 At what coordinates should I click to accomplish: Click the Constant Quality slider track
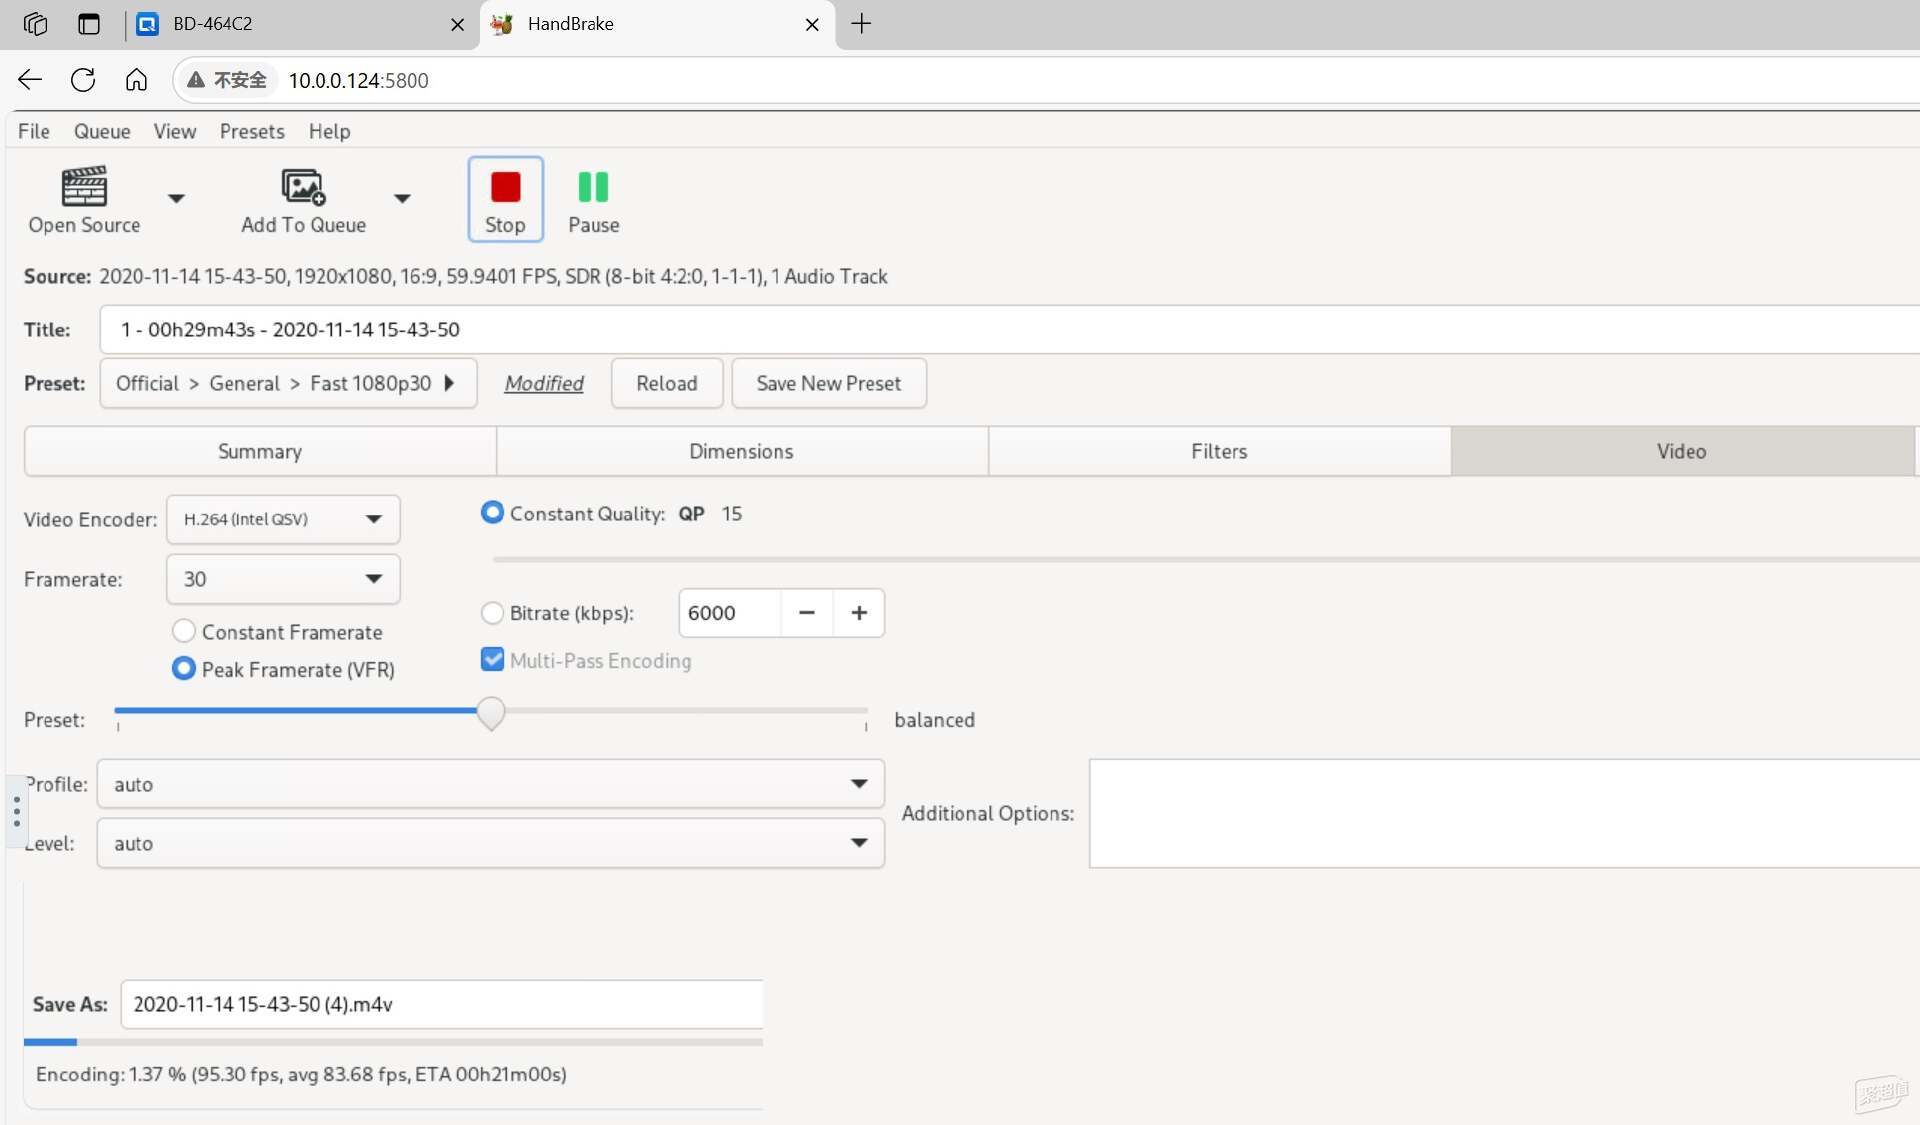[x=1206, y=559]
